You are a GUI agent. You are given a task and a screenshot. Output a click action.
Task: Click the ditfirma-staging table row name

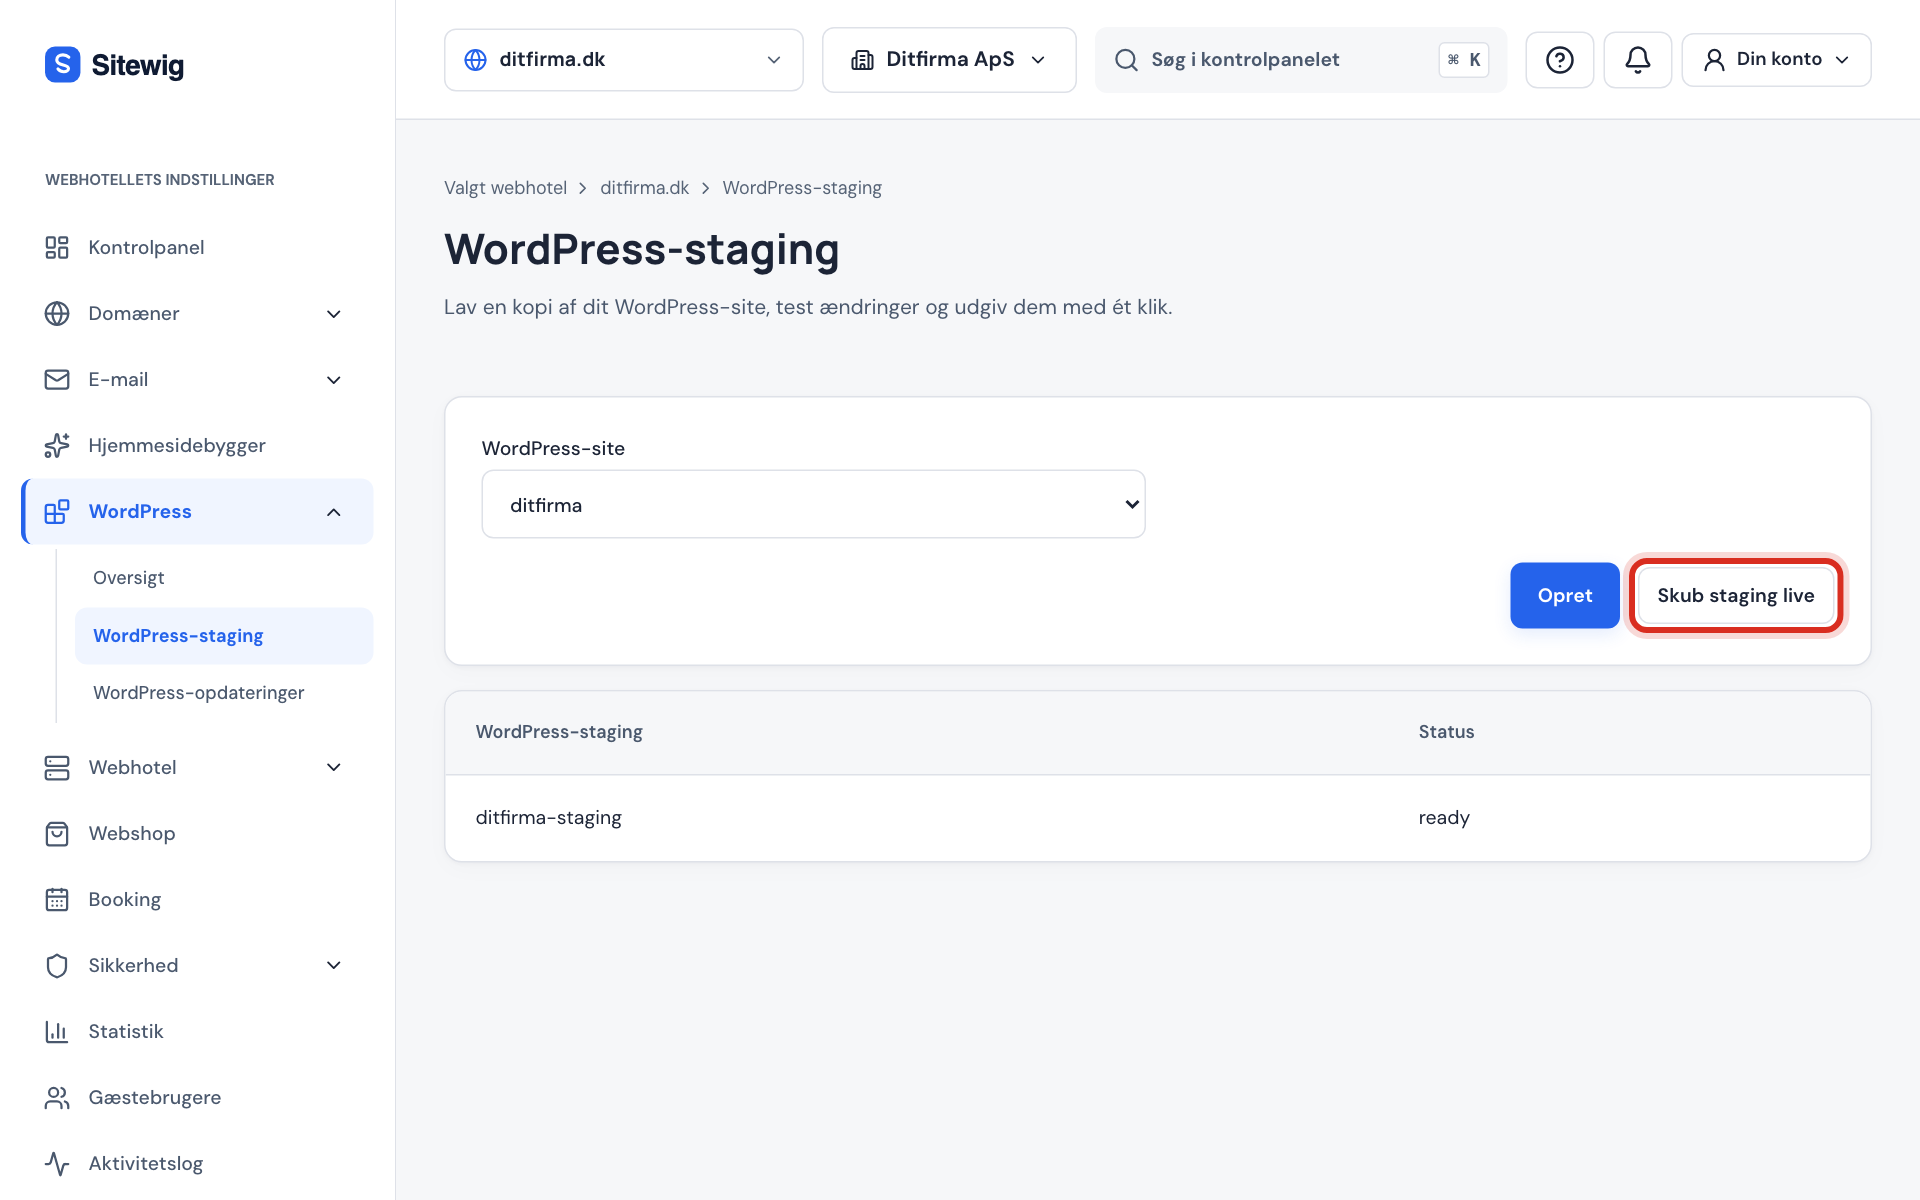pos(548,818)
